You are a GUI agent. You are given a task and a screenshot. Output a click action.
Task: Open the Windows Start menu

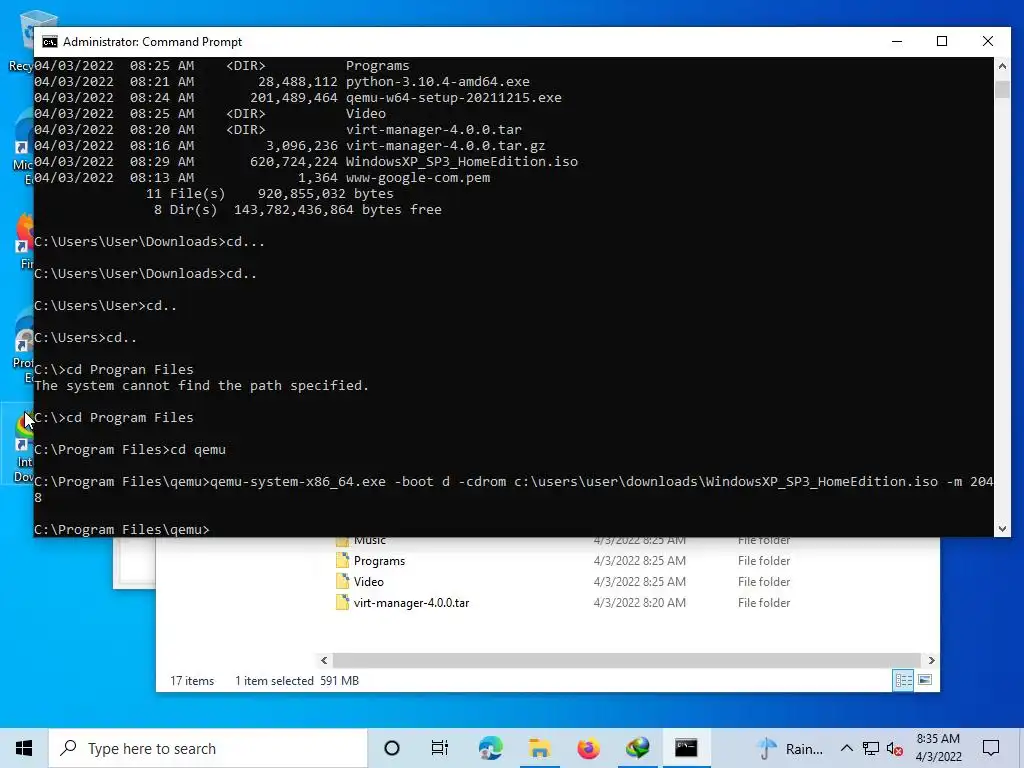pyautogui.click(x=24, y=748)
